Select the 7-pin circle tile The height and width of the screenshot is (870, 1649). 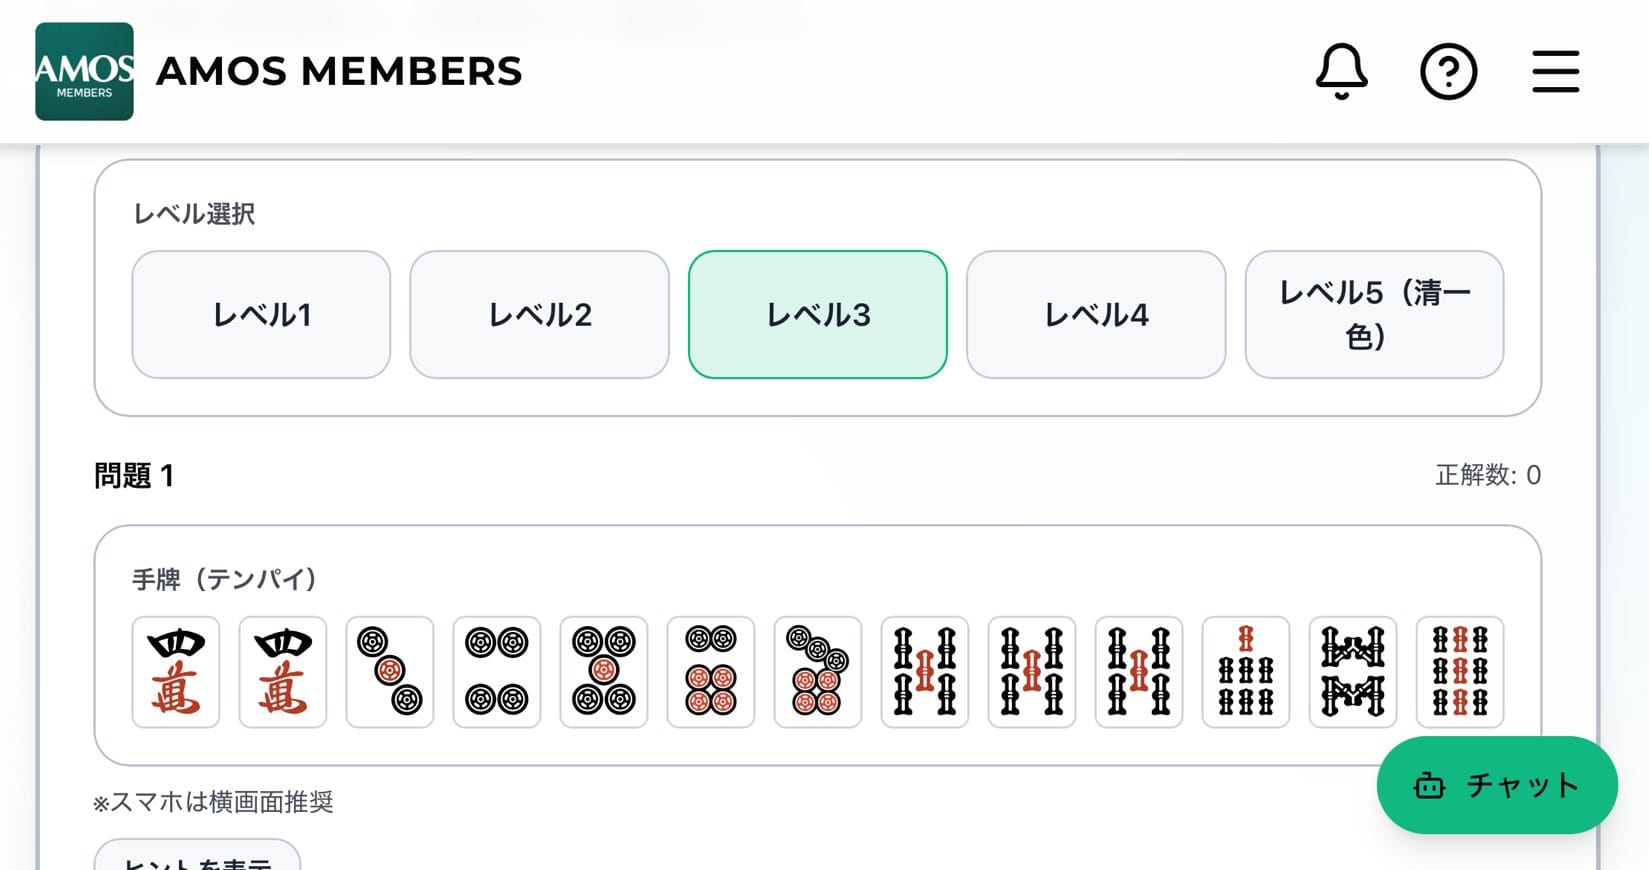818,672
